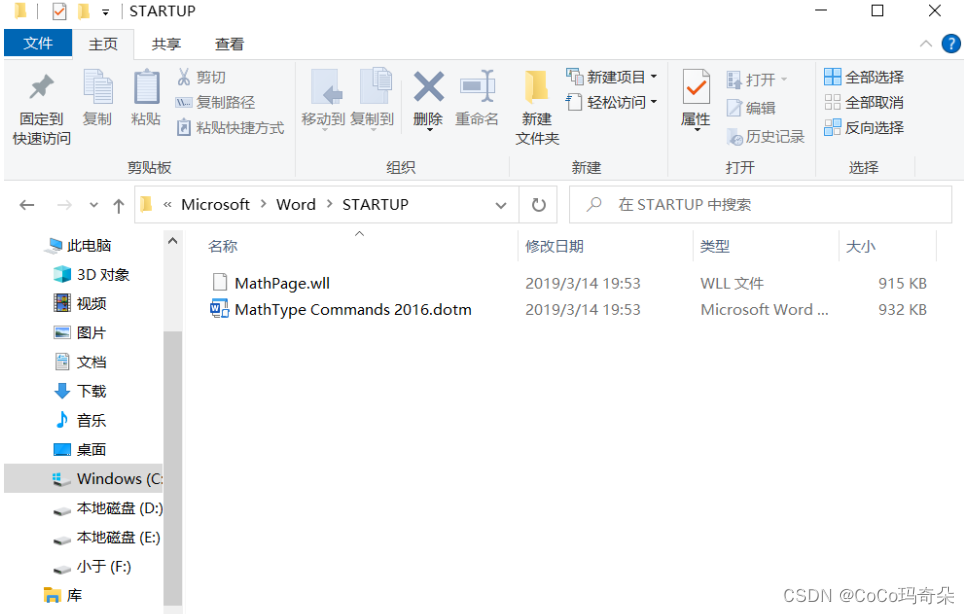Select local disk (D:)

click(108, 508)
